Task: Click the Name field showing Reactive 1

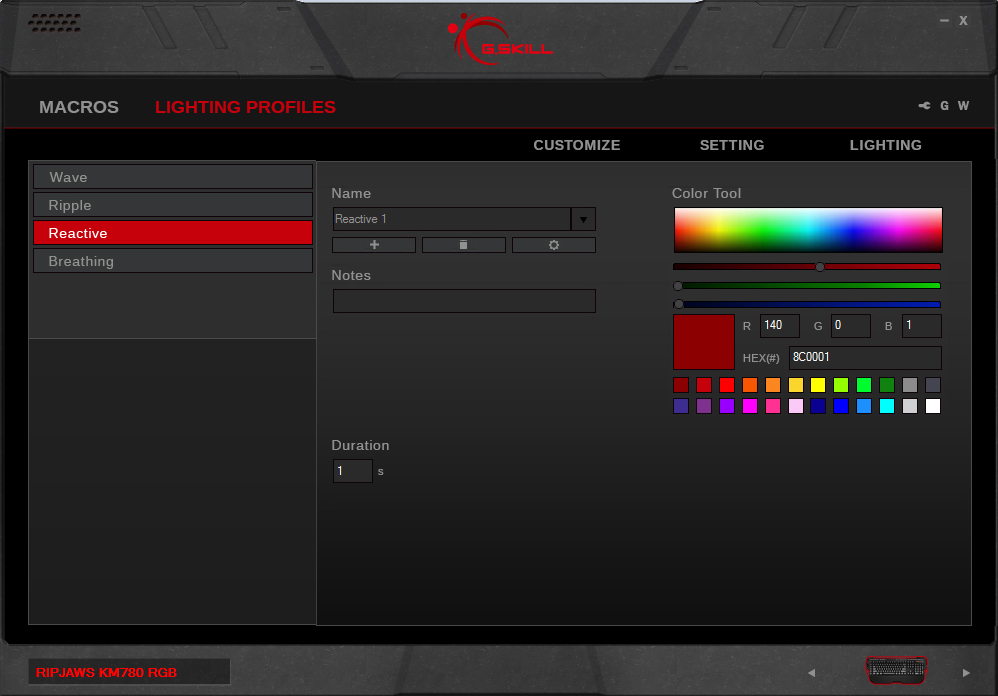Action: click(x=451, y=219)
